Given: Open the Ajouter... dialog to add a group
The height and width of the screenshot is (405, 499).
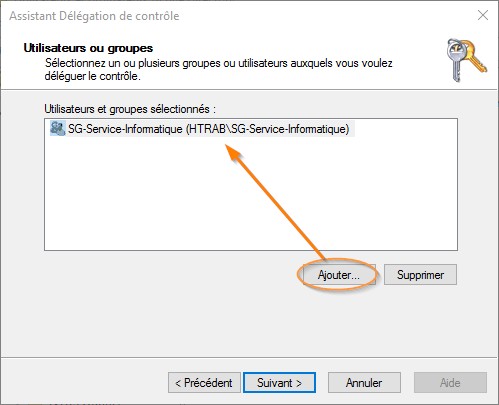Looking at the screenshot, I should click(x=339, y=275).
